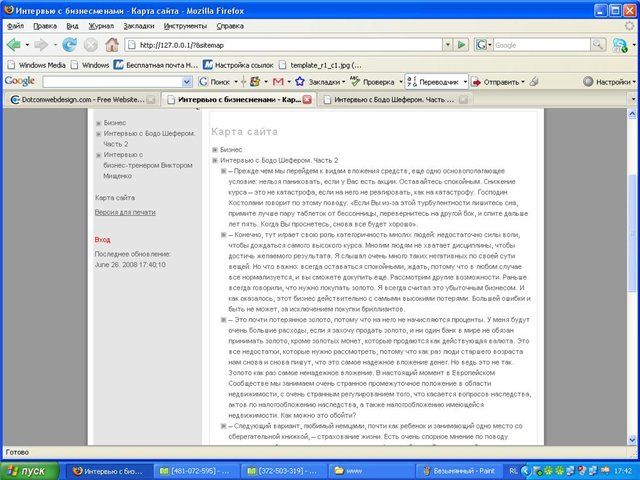
Task: Click the Google toolbar search input
Action: pyautogui.click(x=112, y=82)
